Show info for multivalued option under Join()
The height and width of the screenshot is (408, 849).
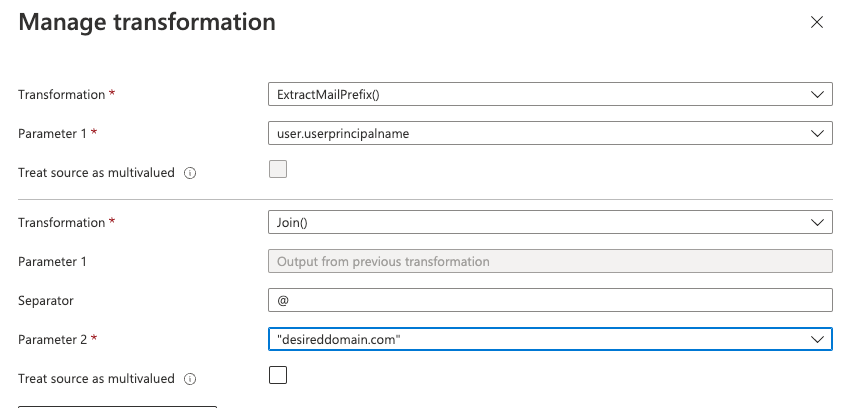(x=190, y=379)
